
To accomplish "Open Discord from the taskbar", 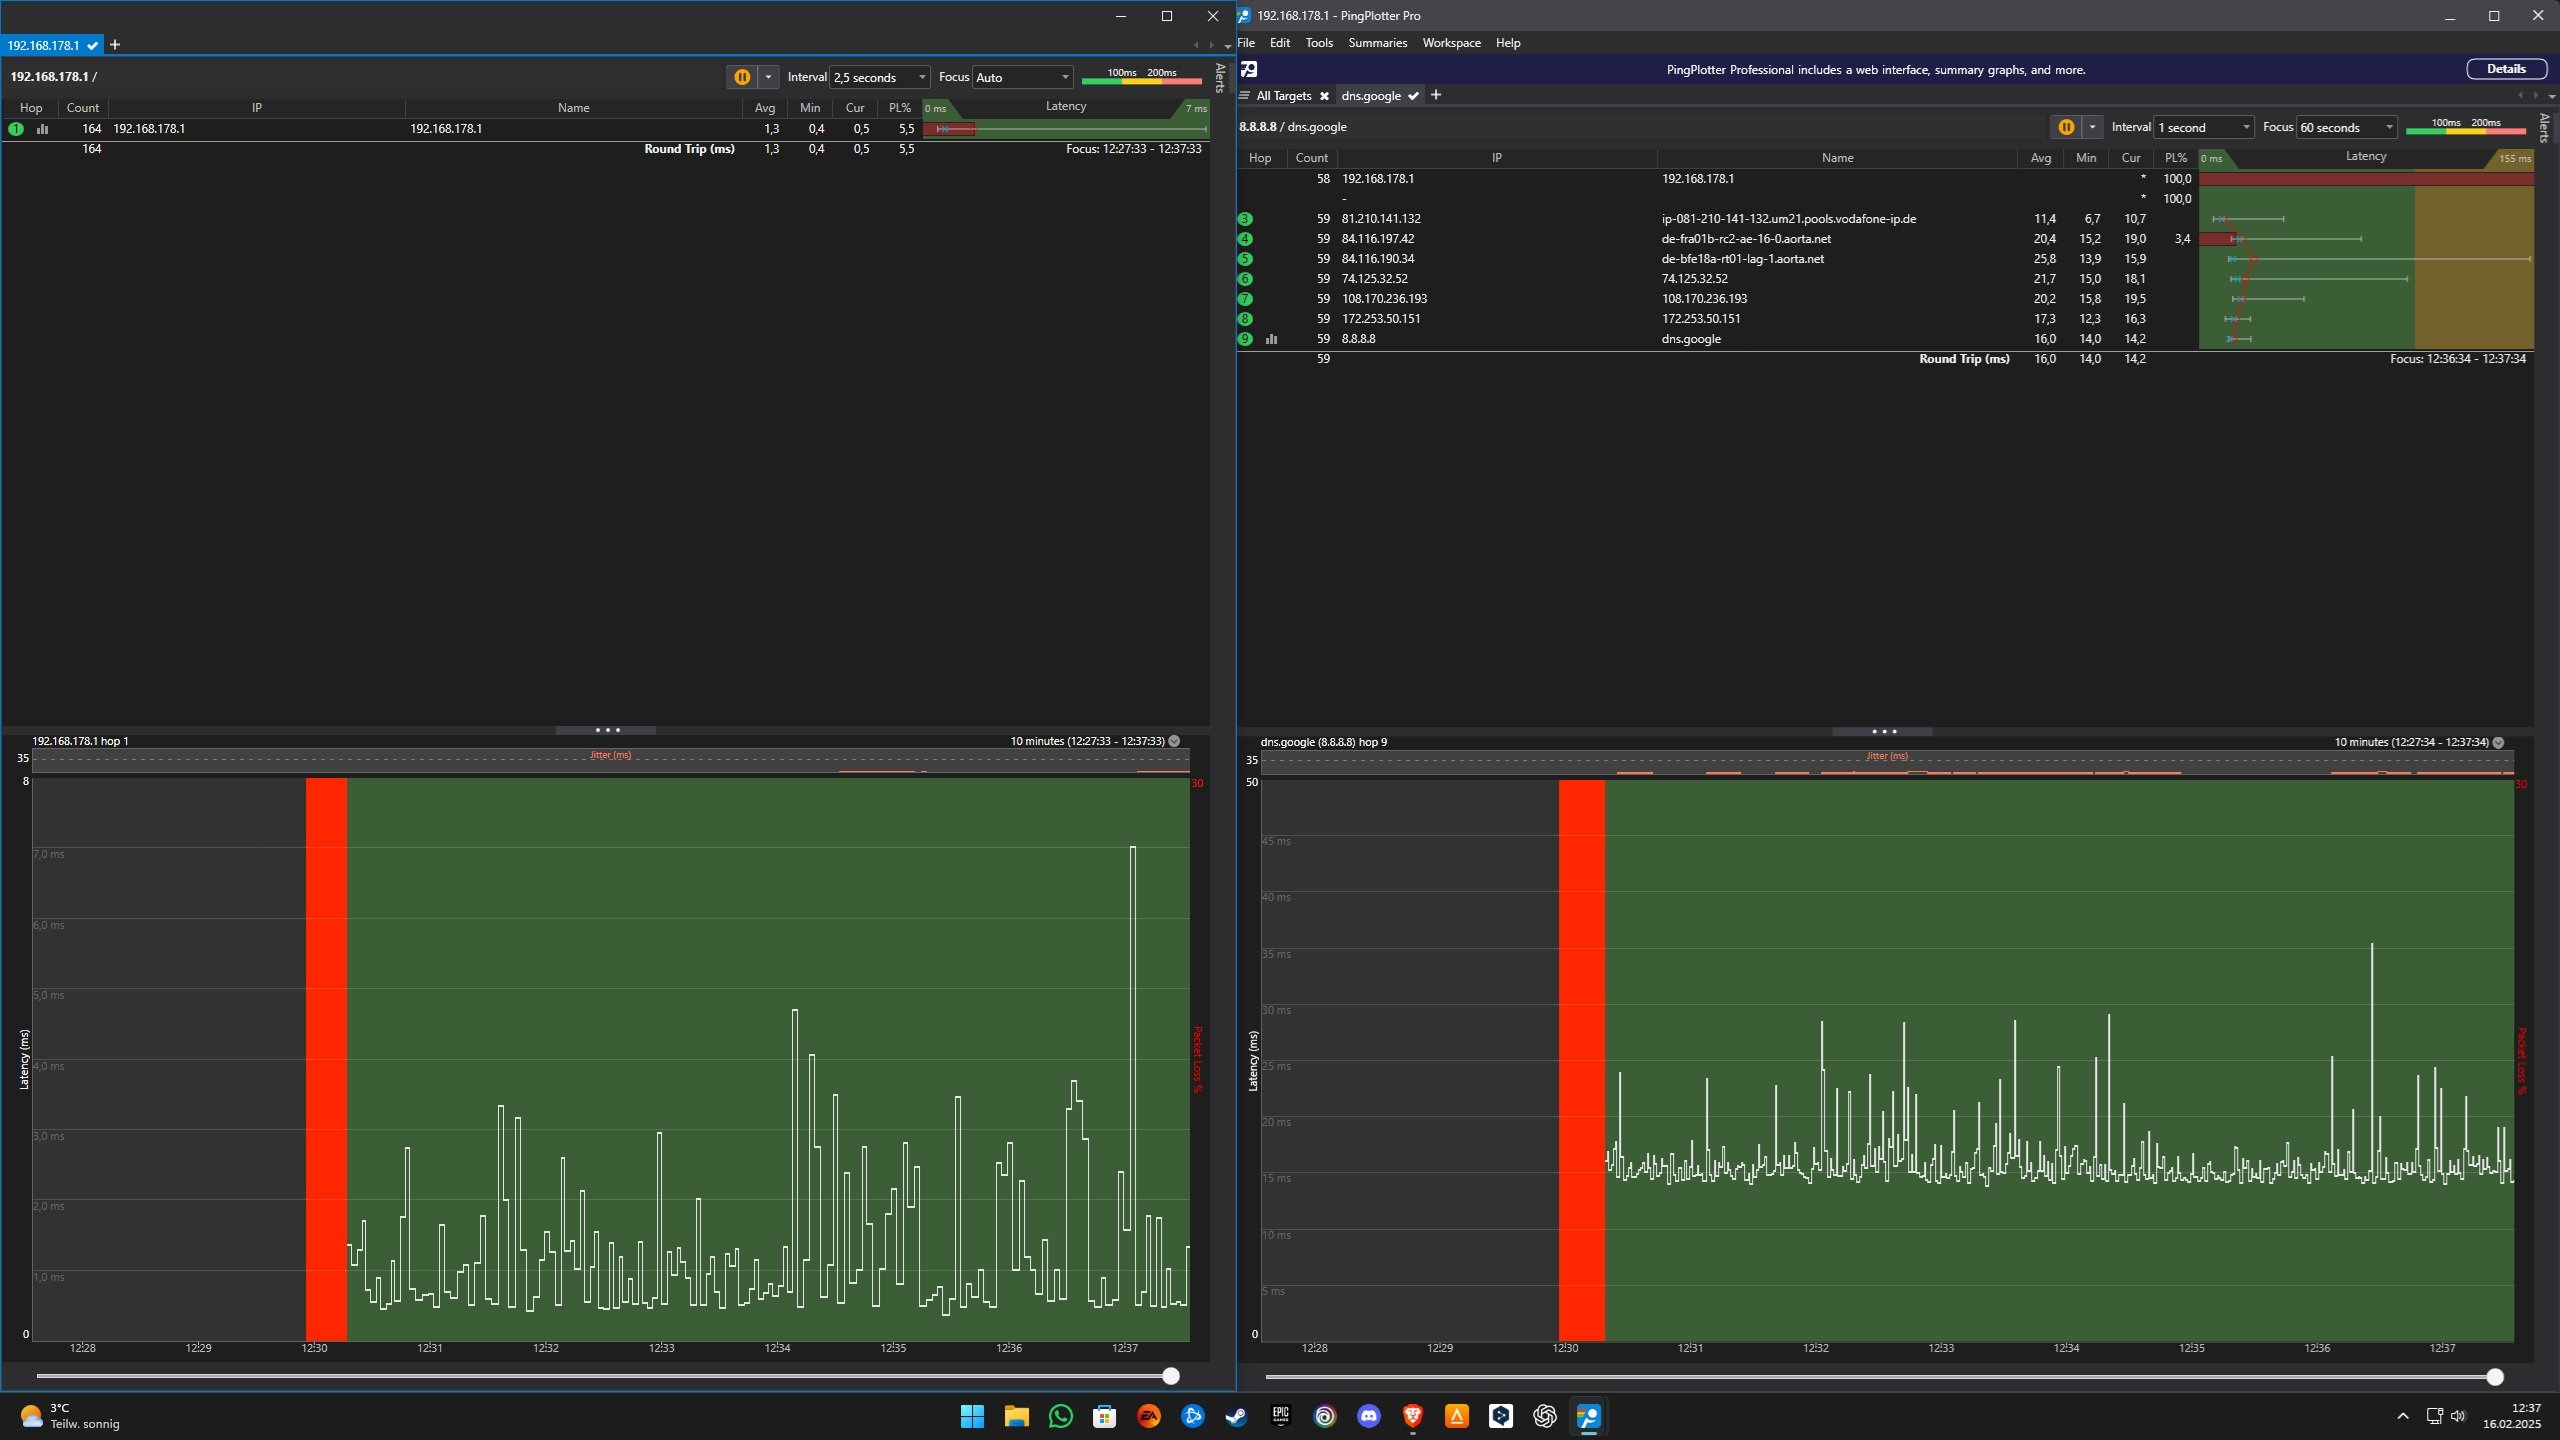I will pos(1368,1416).
